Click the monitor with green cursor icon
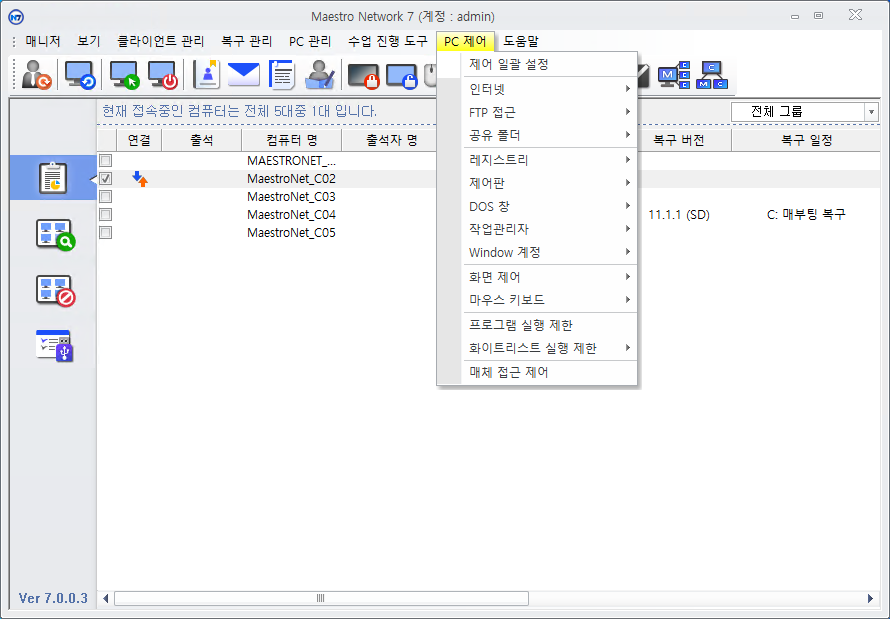This screenshot has height=619, width=890. (x=125, y=75)
